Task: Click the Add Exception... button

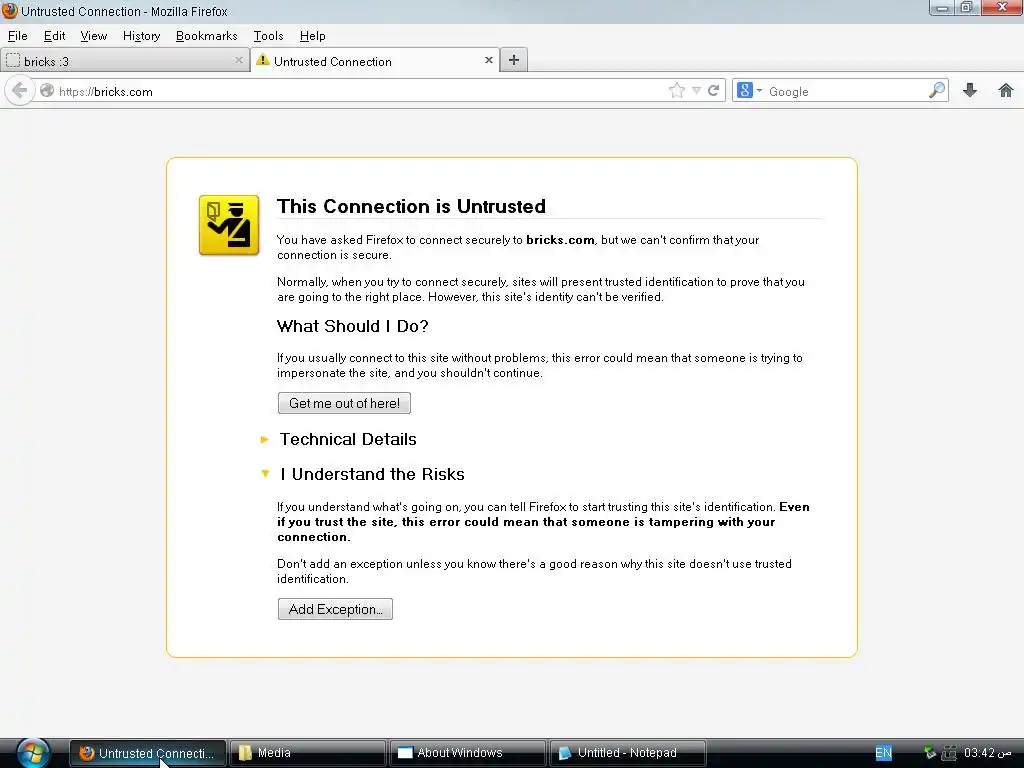Action: (335, 609)
